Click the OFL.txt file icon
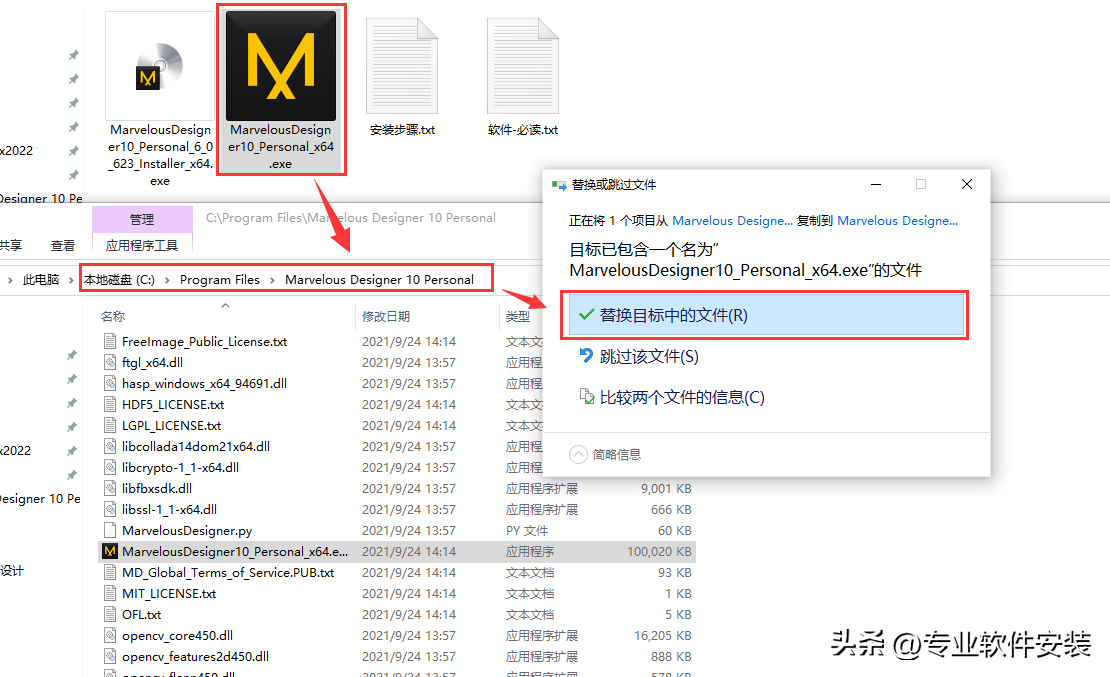Viewport: 1110px width, 677px height. coord(110,615)
